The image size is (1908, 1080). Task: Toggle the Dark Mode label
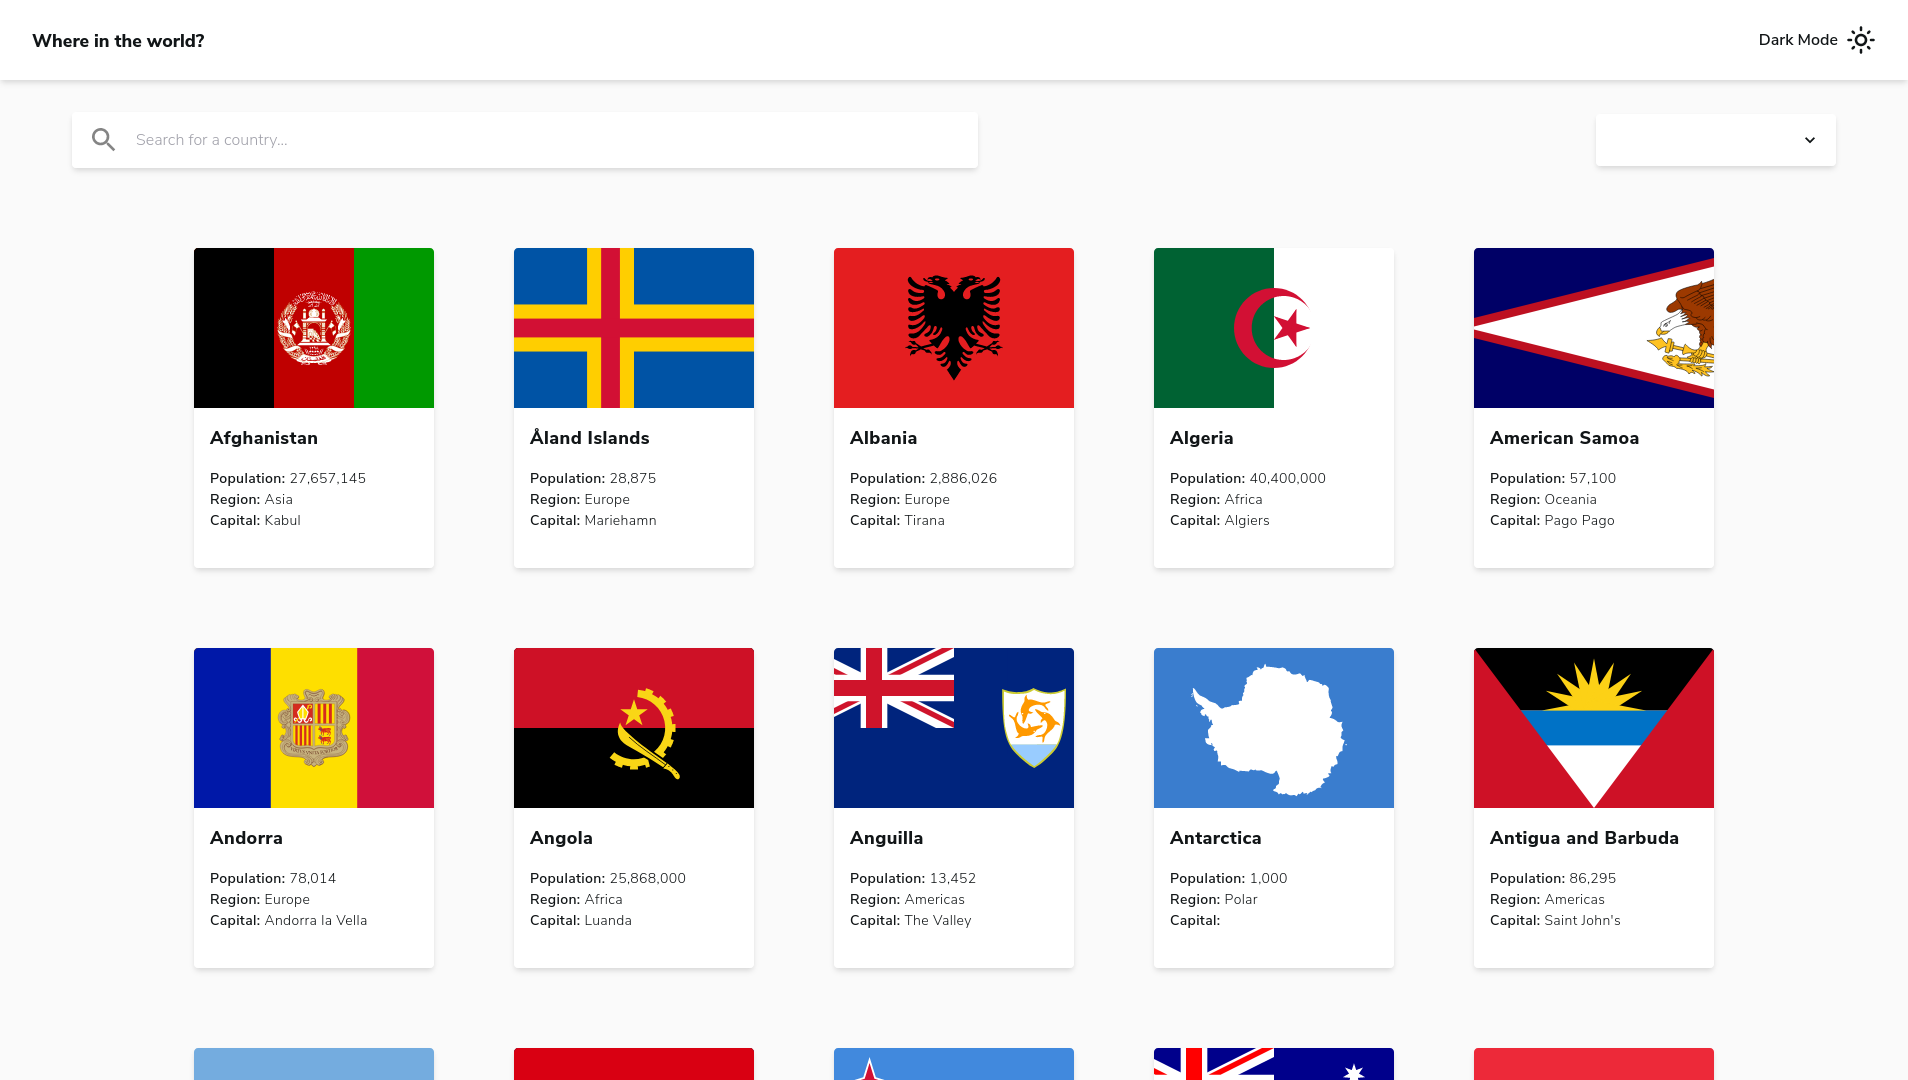[1797, 40]
